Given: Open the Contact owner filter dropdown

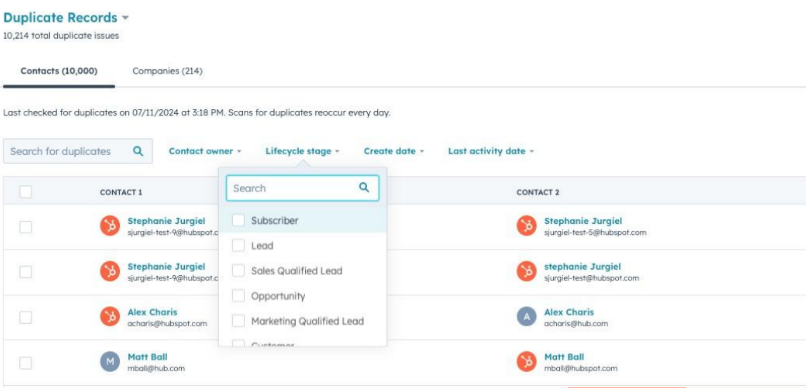Looking at the screenshot, I should tap(205, 151).
